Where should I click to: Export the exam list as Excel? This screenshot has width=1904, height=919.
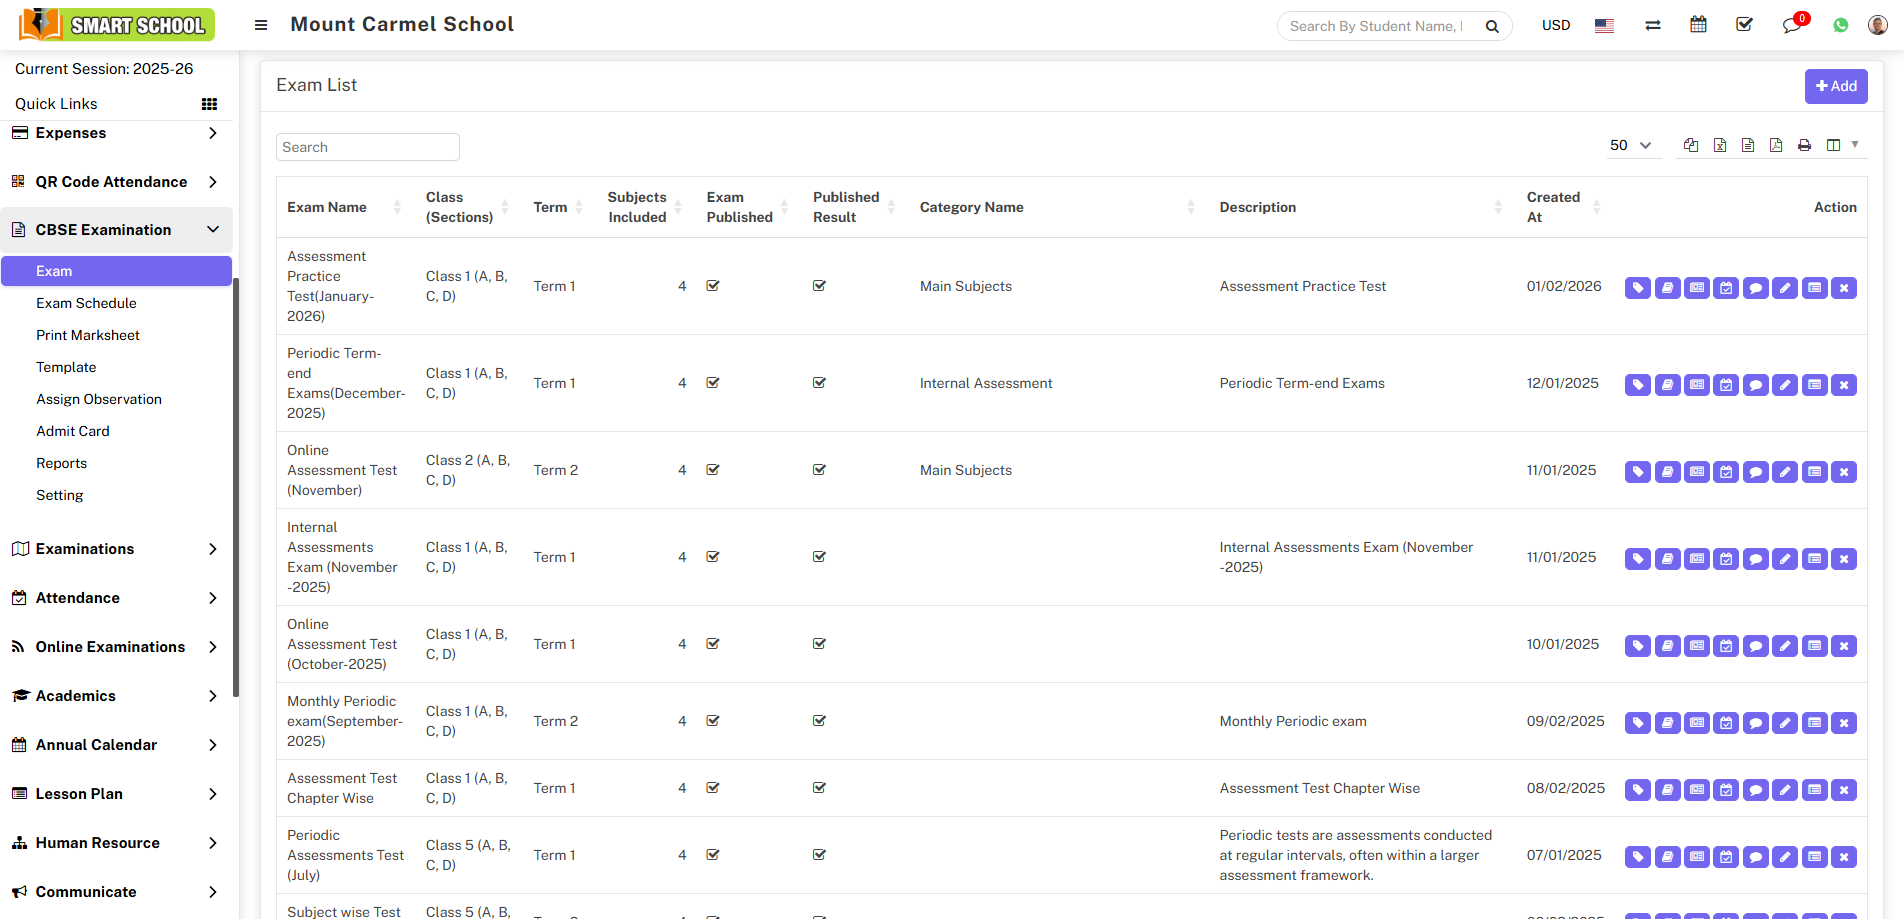click(x=1720, y=146)
